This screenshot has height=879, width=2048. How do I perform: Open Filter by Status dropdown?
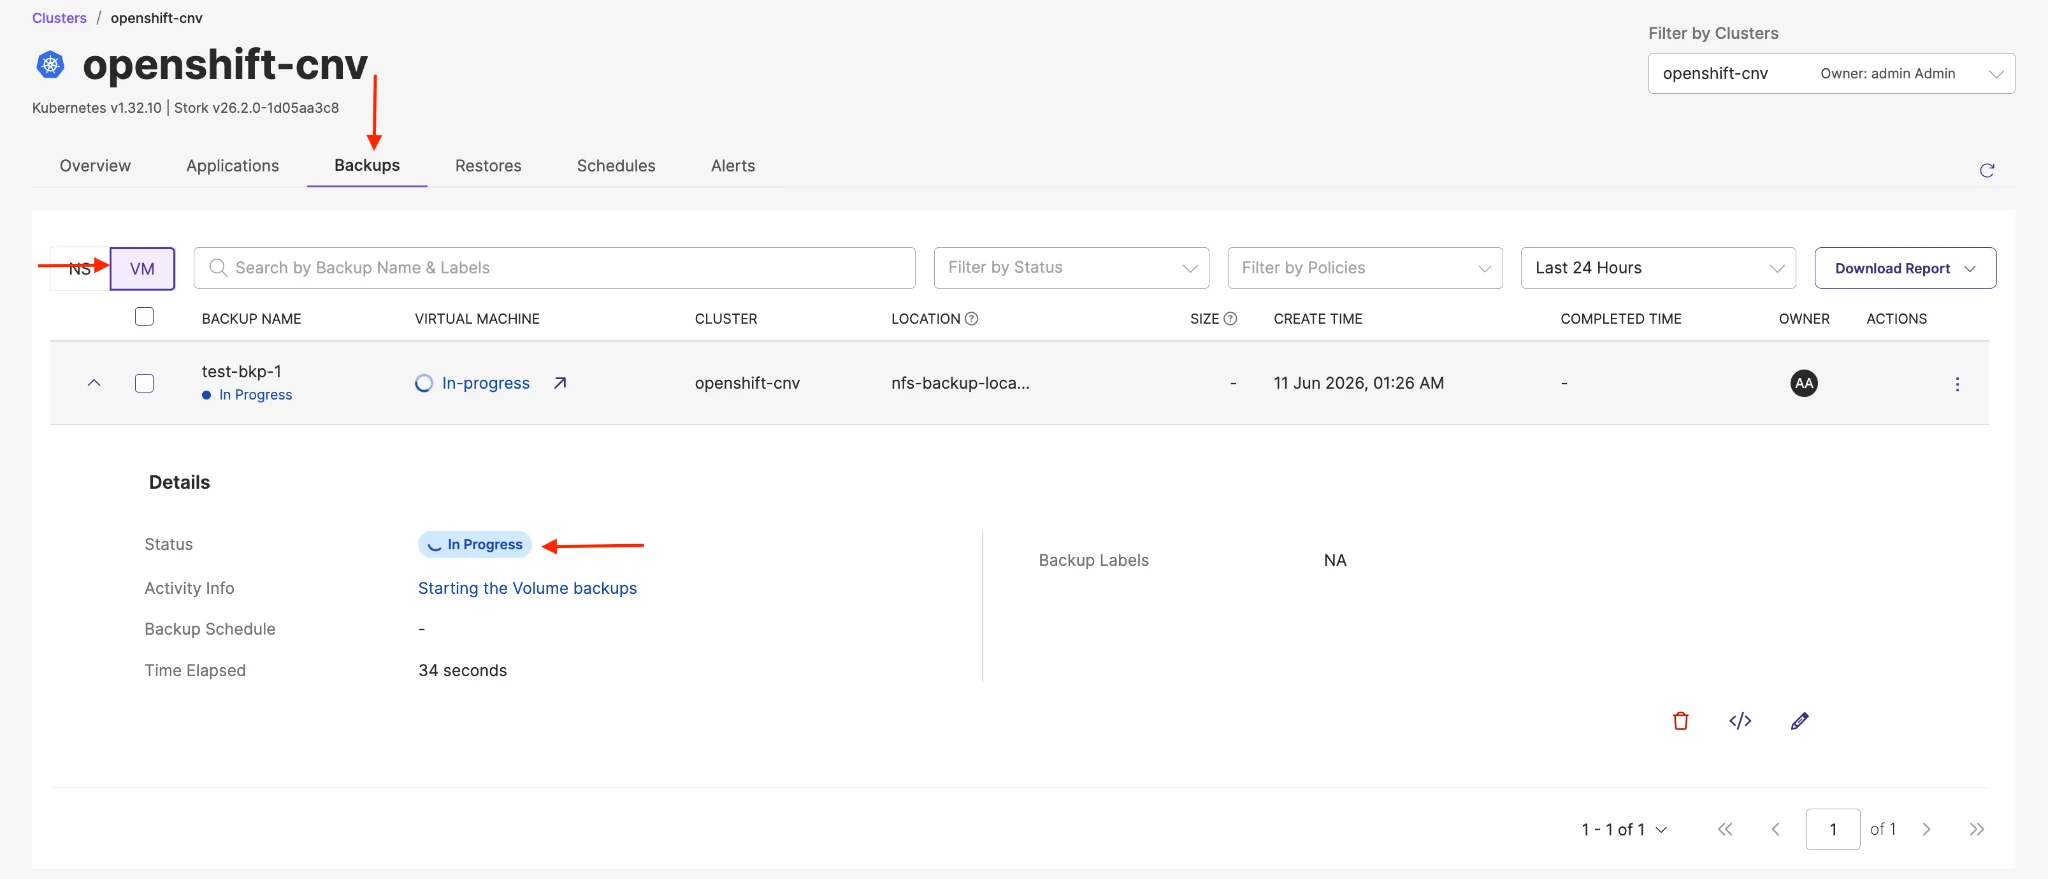(1071, 268)
